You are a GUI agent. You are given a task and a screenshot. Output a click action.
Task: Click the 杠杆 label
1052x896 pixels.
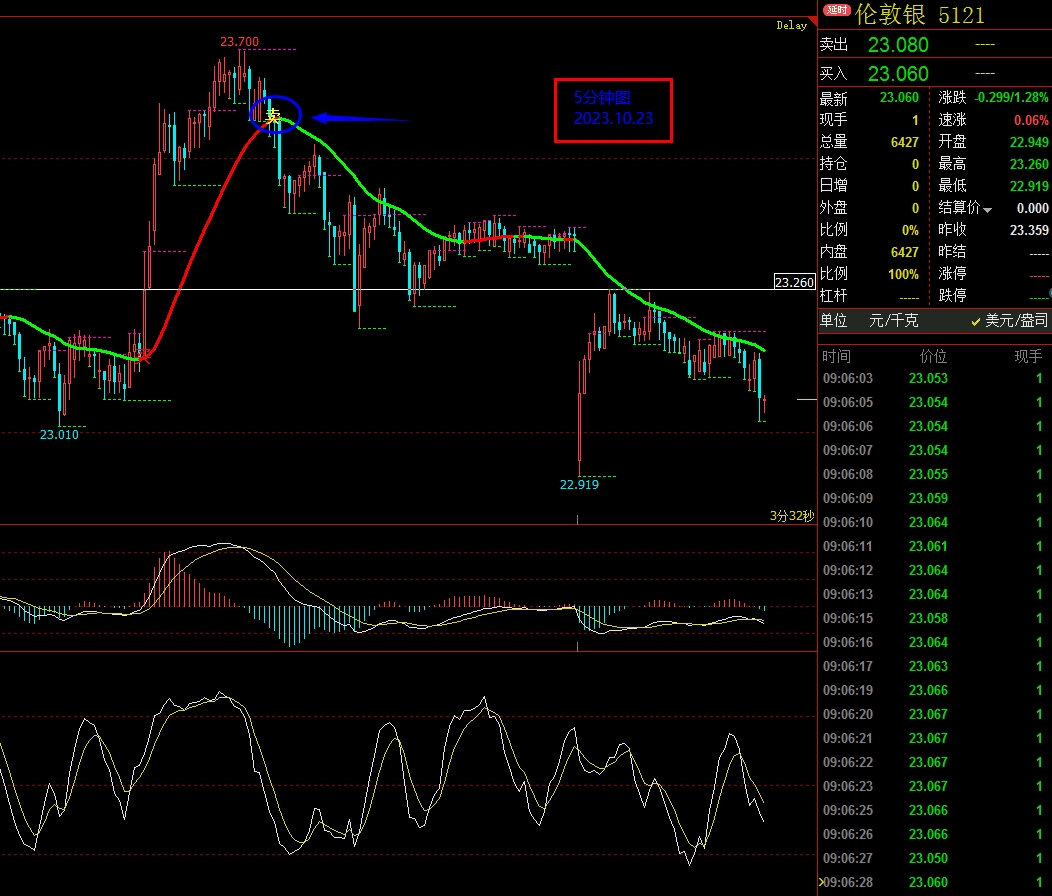coord(833,296)
